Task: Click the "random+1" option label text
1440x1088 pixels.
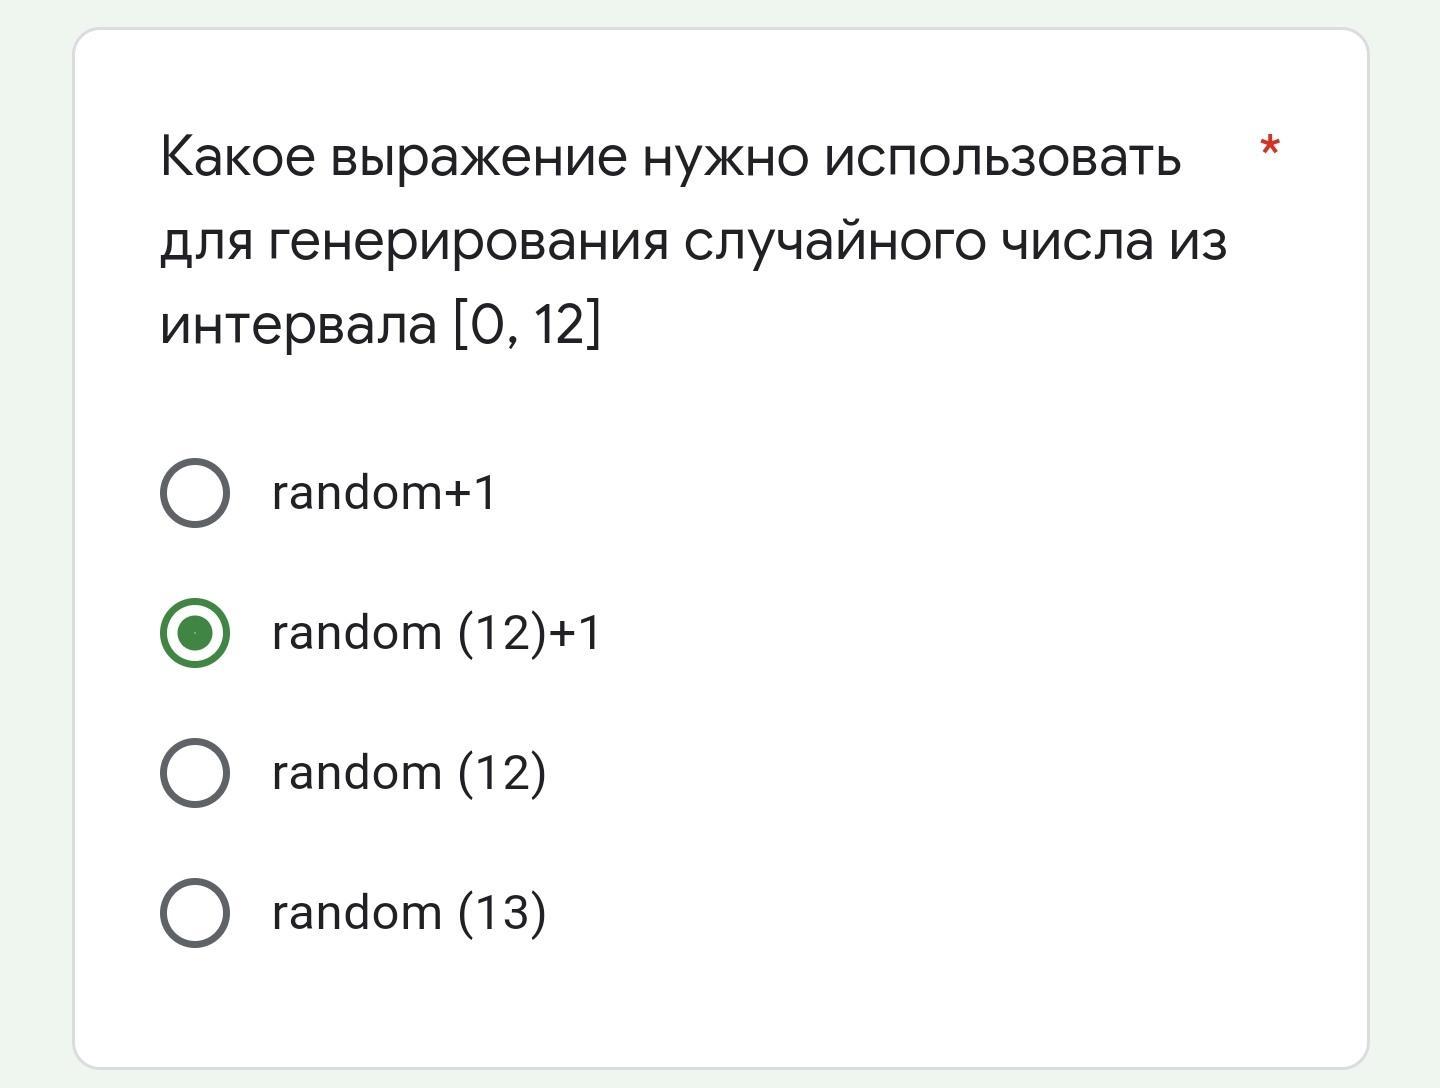Action: [x=384, y=492]
